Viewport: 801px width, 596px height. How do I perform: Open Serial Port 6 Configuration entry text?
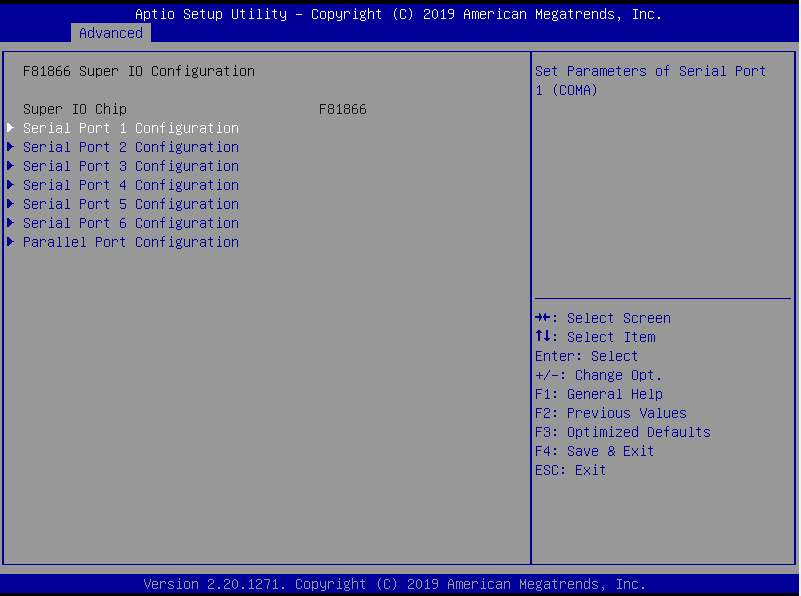tap(130, 223)
